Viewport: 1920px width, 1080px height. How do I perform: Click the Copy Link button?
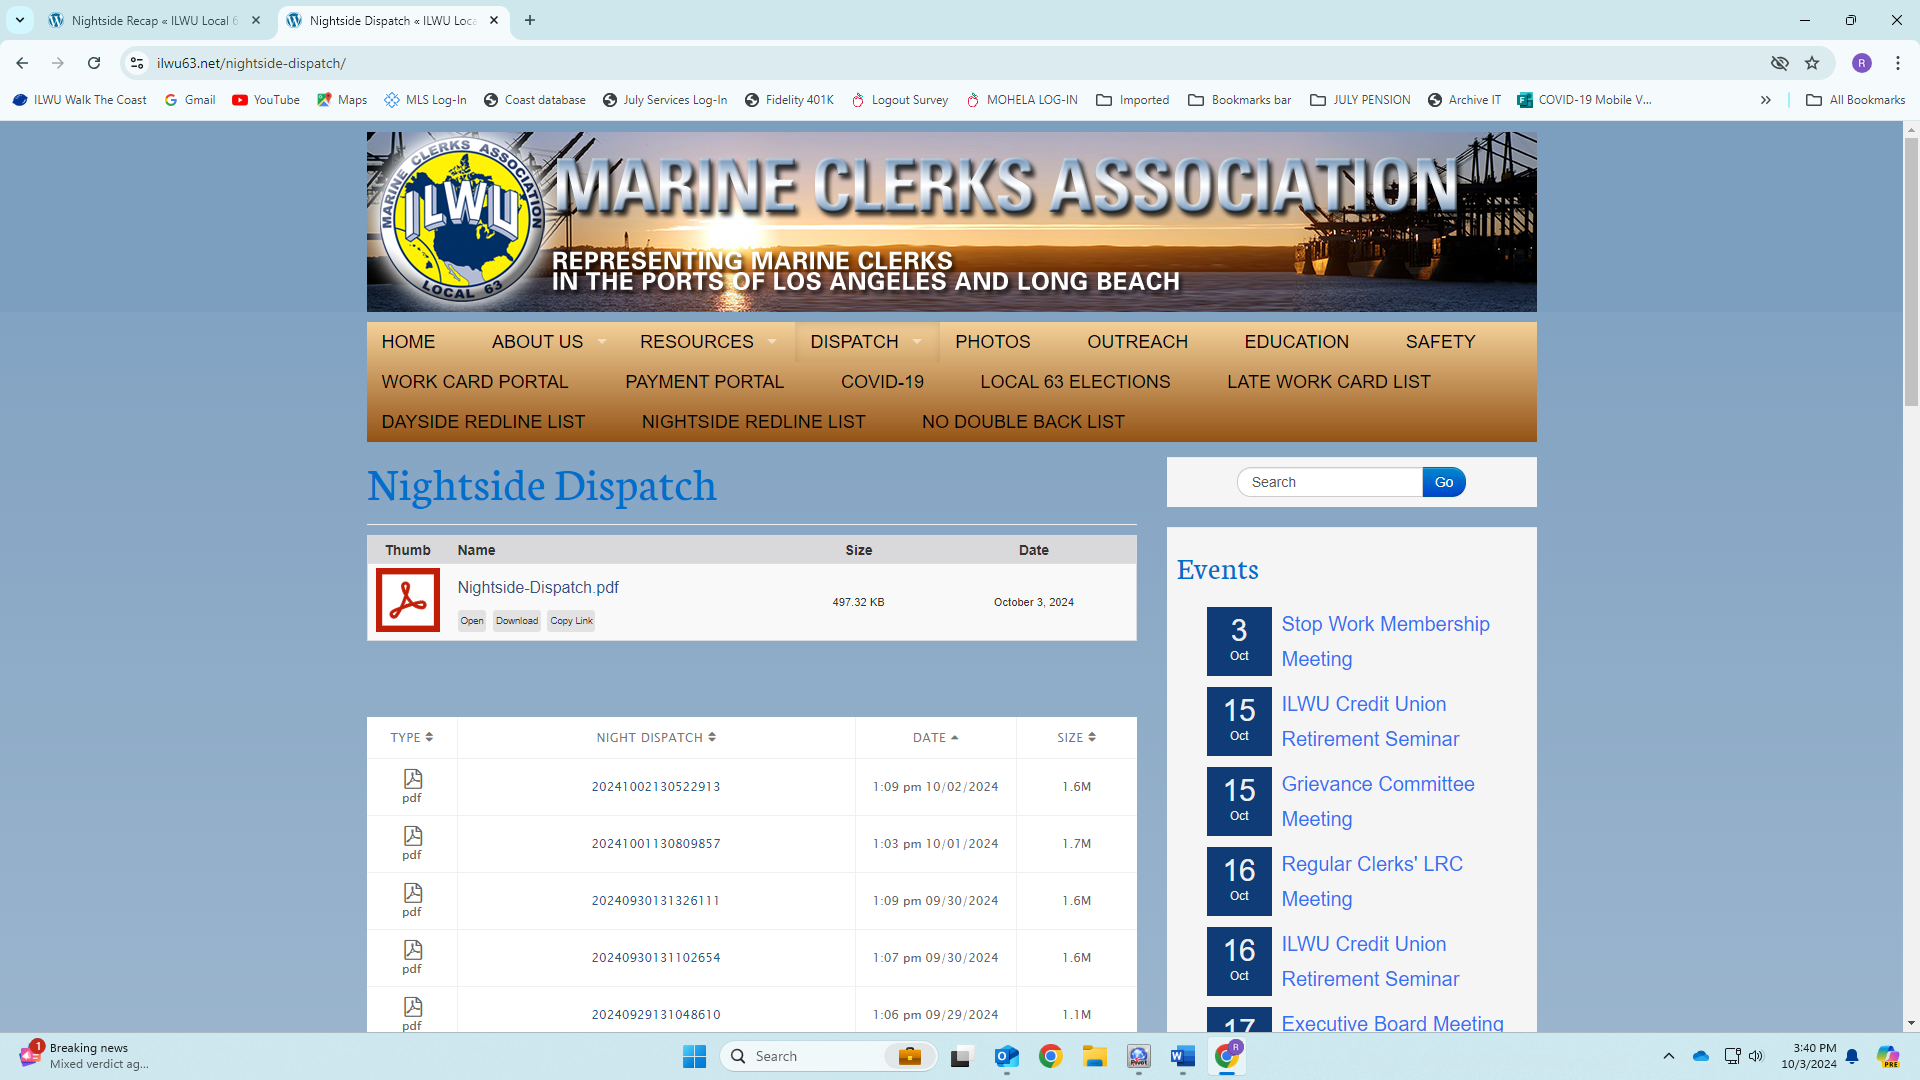(x=571, y=621)
